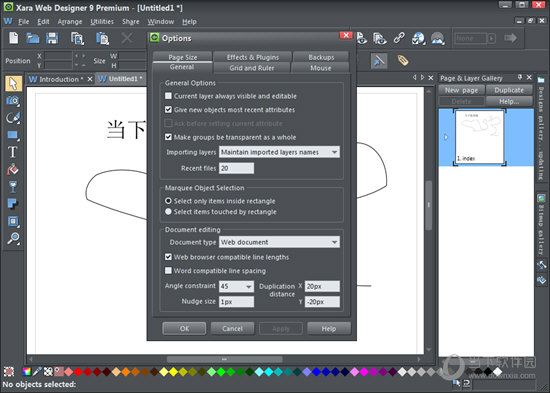Click the Designs gallery icon
Screen dimensions: 550x393
click(x=541, y=80)
